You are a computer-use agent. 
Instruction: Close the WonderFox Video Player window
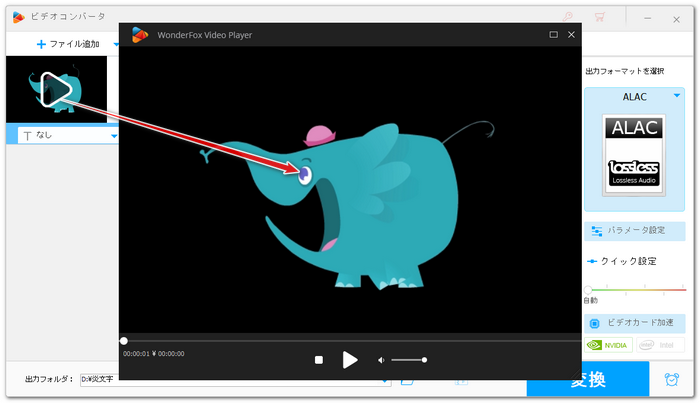[572, 35]
